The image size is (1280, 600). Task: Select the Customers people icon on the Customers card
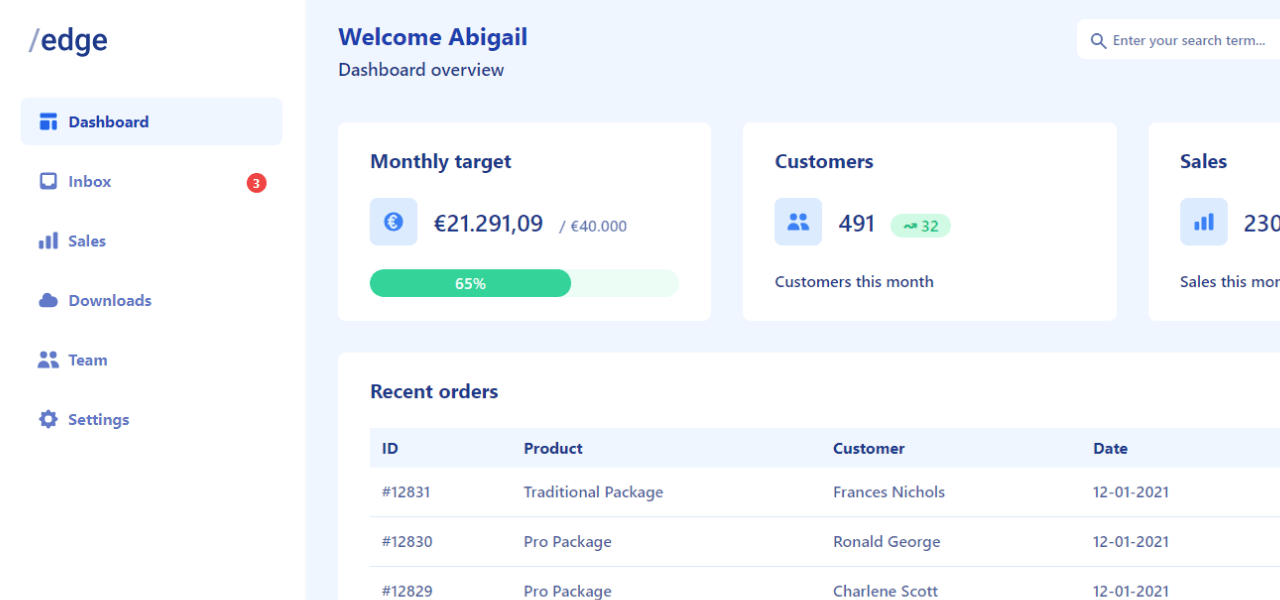coord(797,221)
